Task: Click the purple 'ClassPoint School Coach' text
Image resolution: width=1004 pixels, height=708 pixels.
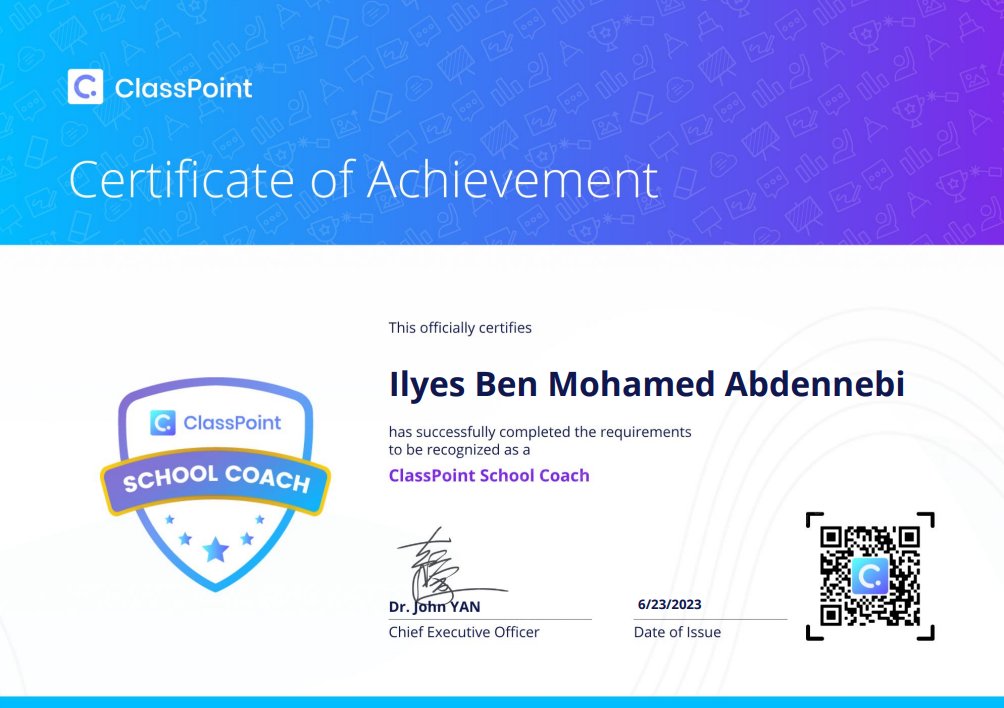Action: point(489,476)
